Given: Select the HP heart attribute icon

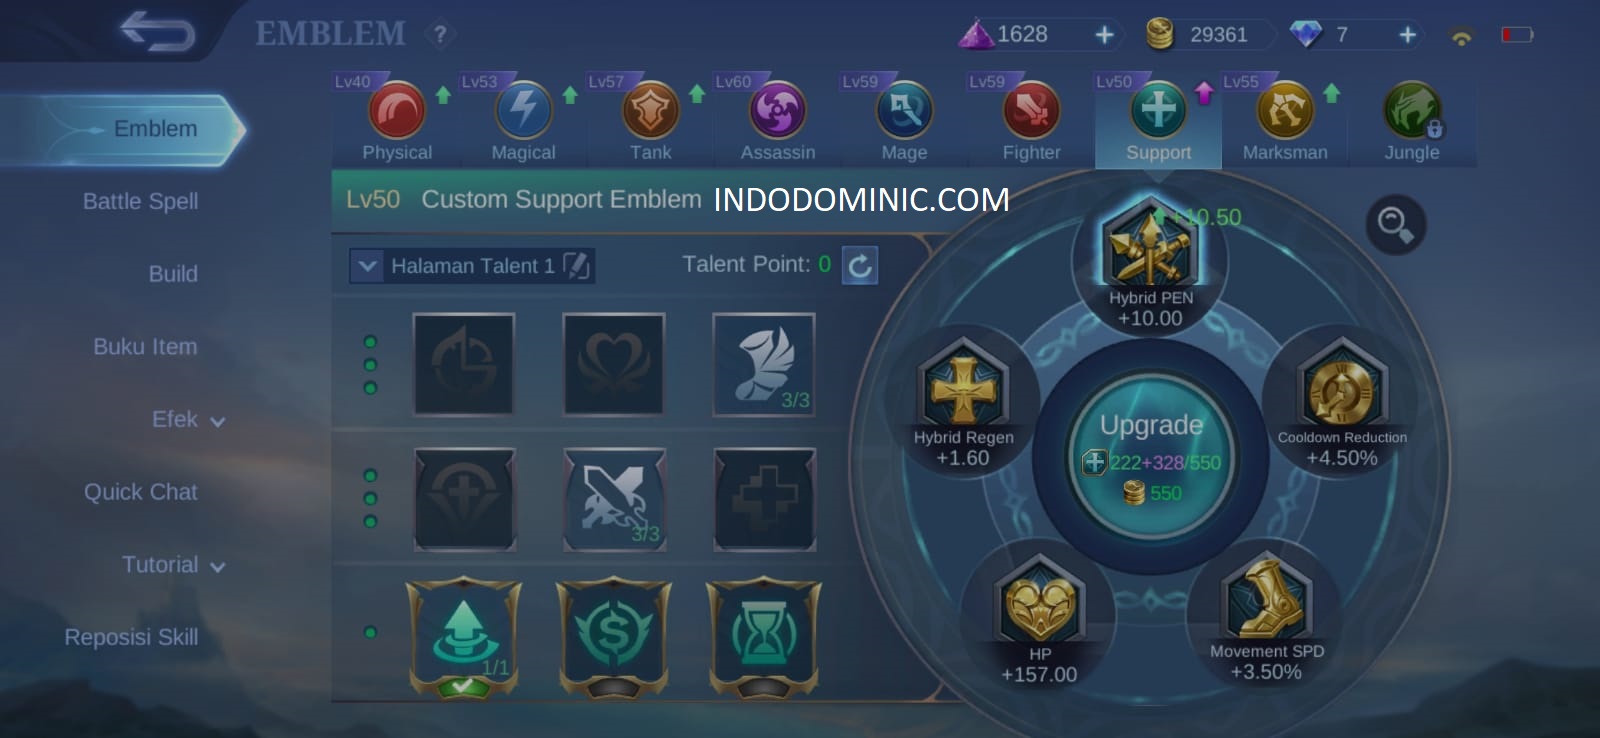Looking at the screenshot, I should 1040,600.
